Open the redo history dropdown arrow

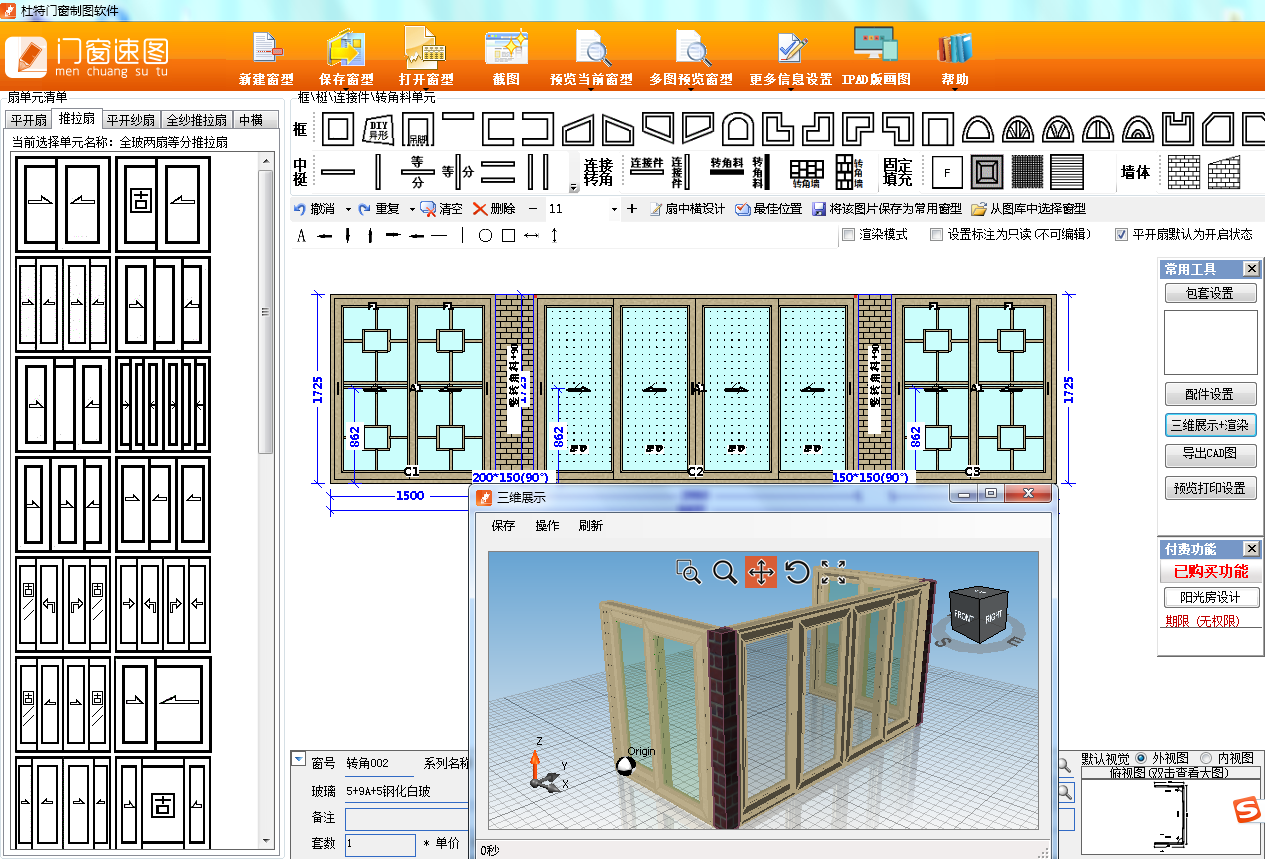click(412, 209)
